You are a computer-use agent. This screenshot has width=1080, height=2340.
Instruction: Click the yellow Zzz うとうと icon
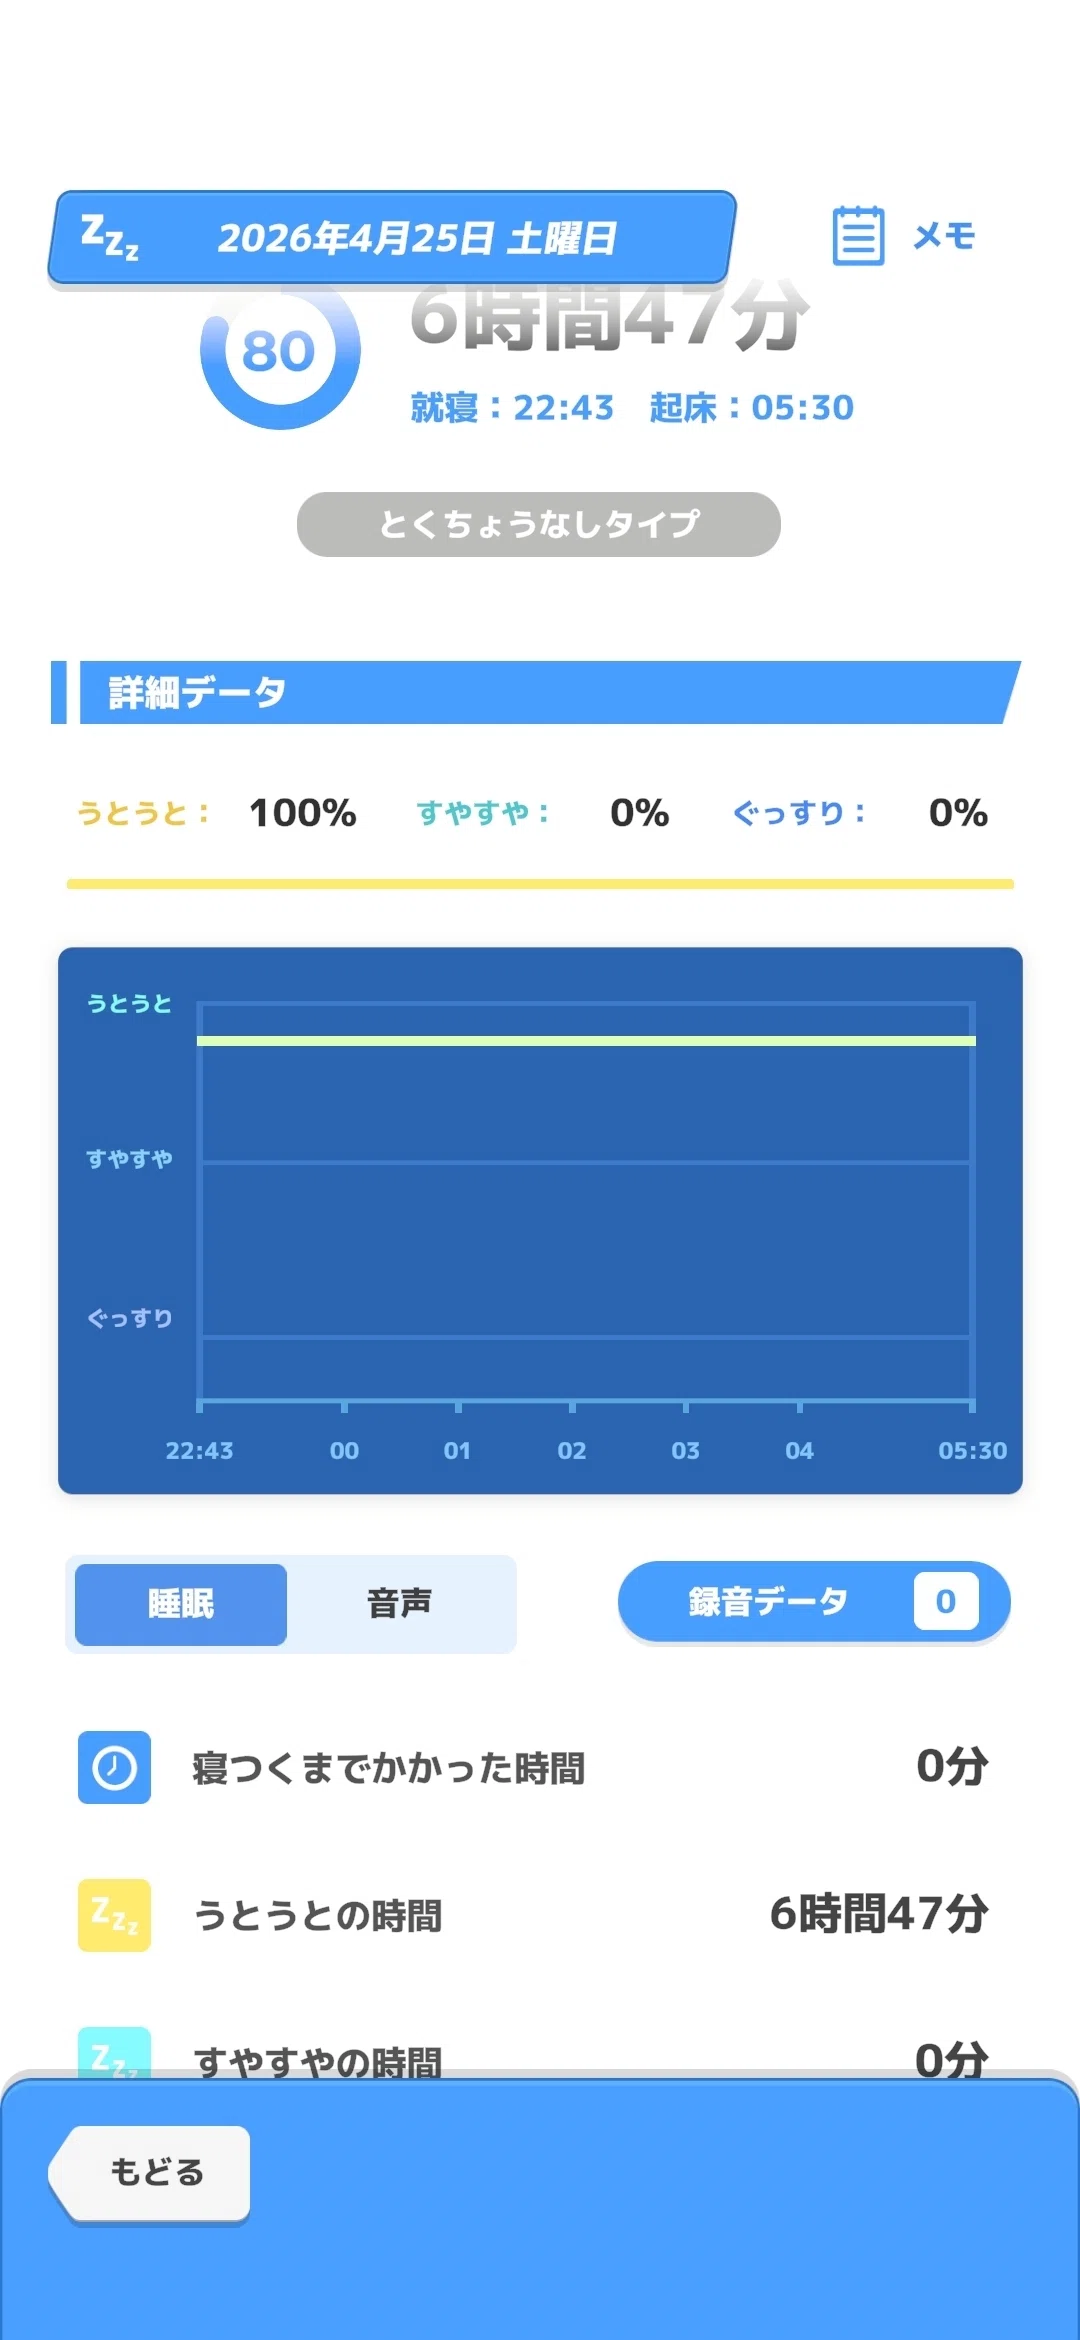(114, 1915)
